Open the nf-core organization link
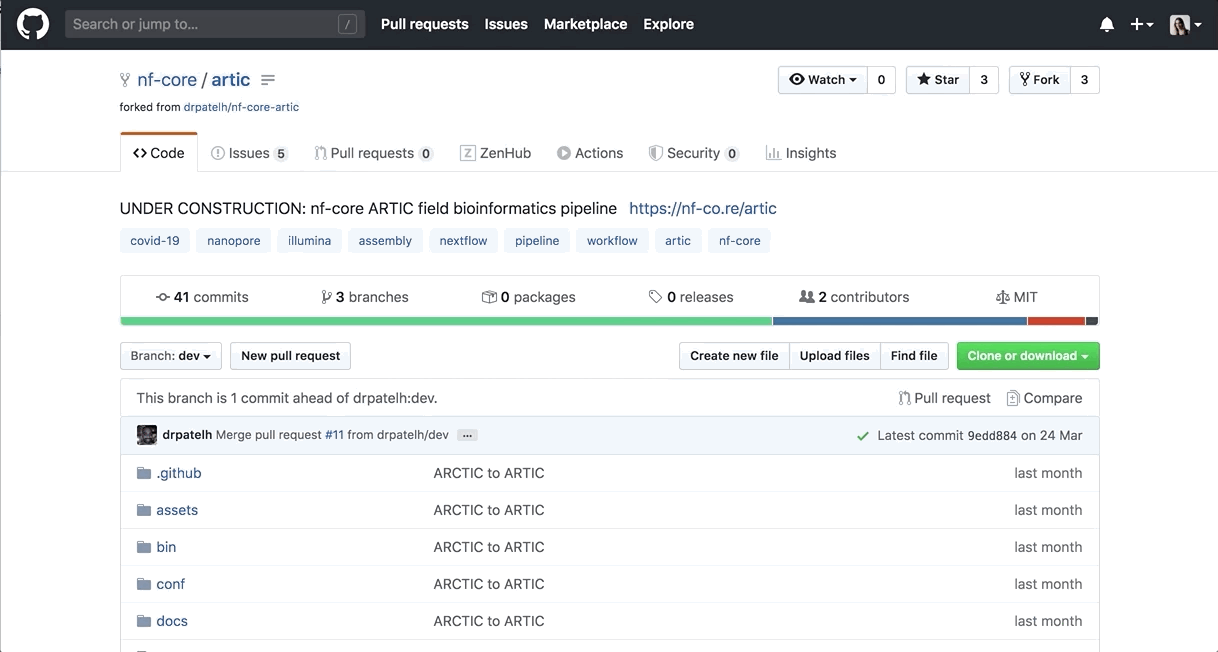Screen dimensions: 1218x652 167,80
